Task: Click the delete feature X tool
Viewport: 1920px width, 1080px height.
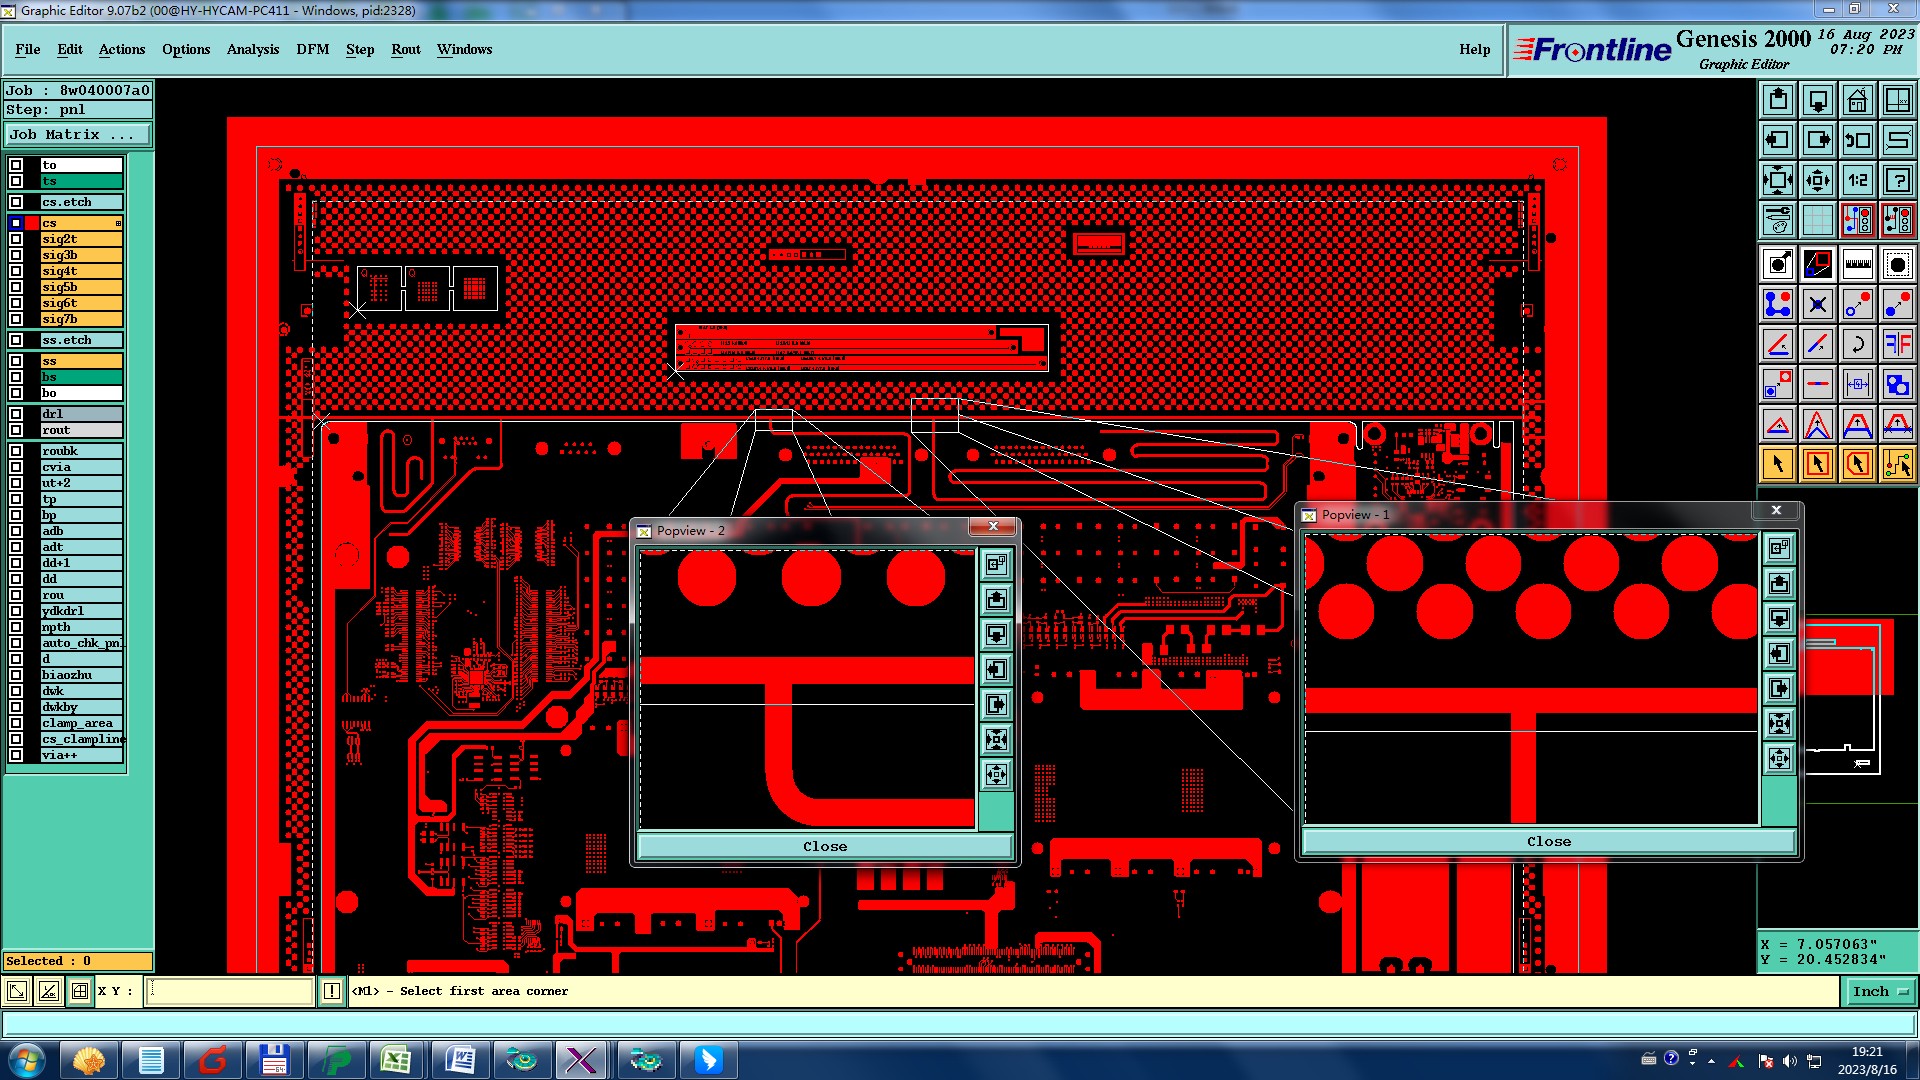Action: [1817, 304]
